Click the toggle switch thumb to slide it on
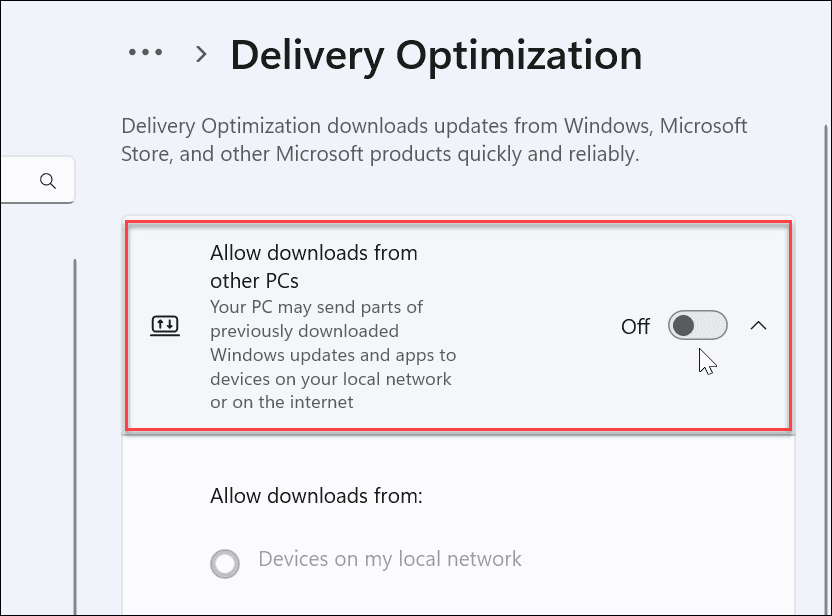Screen dimensions: 832x616 [x=683, y=325]
